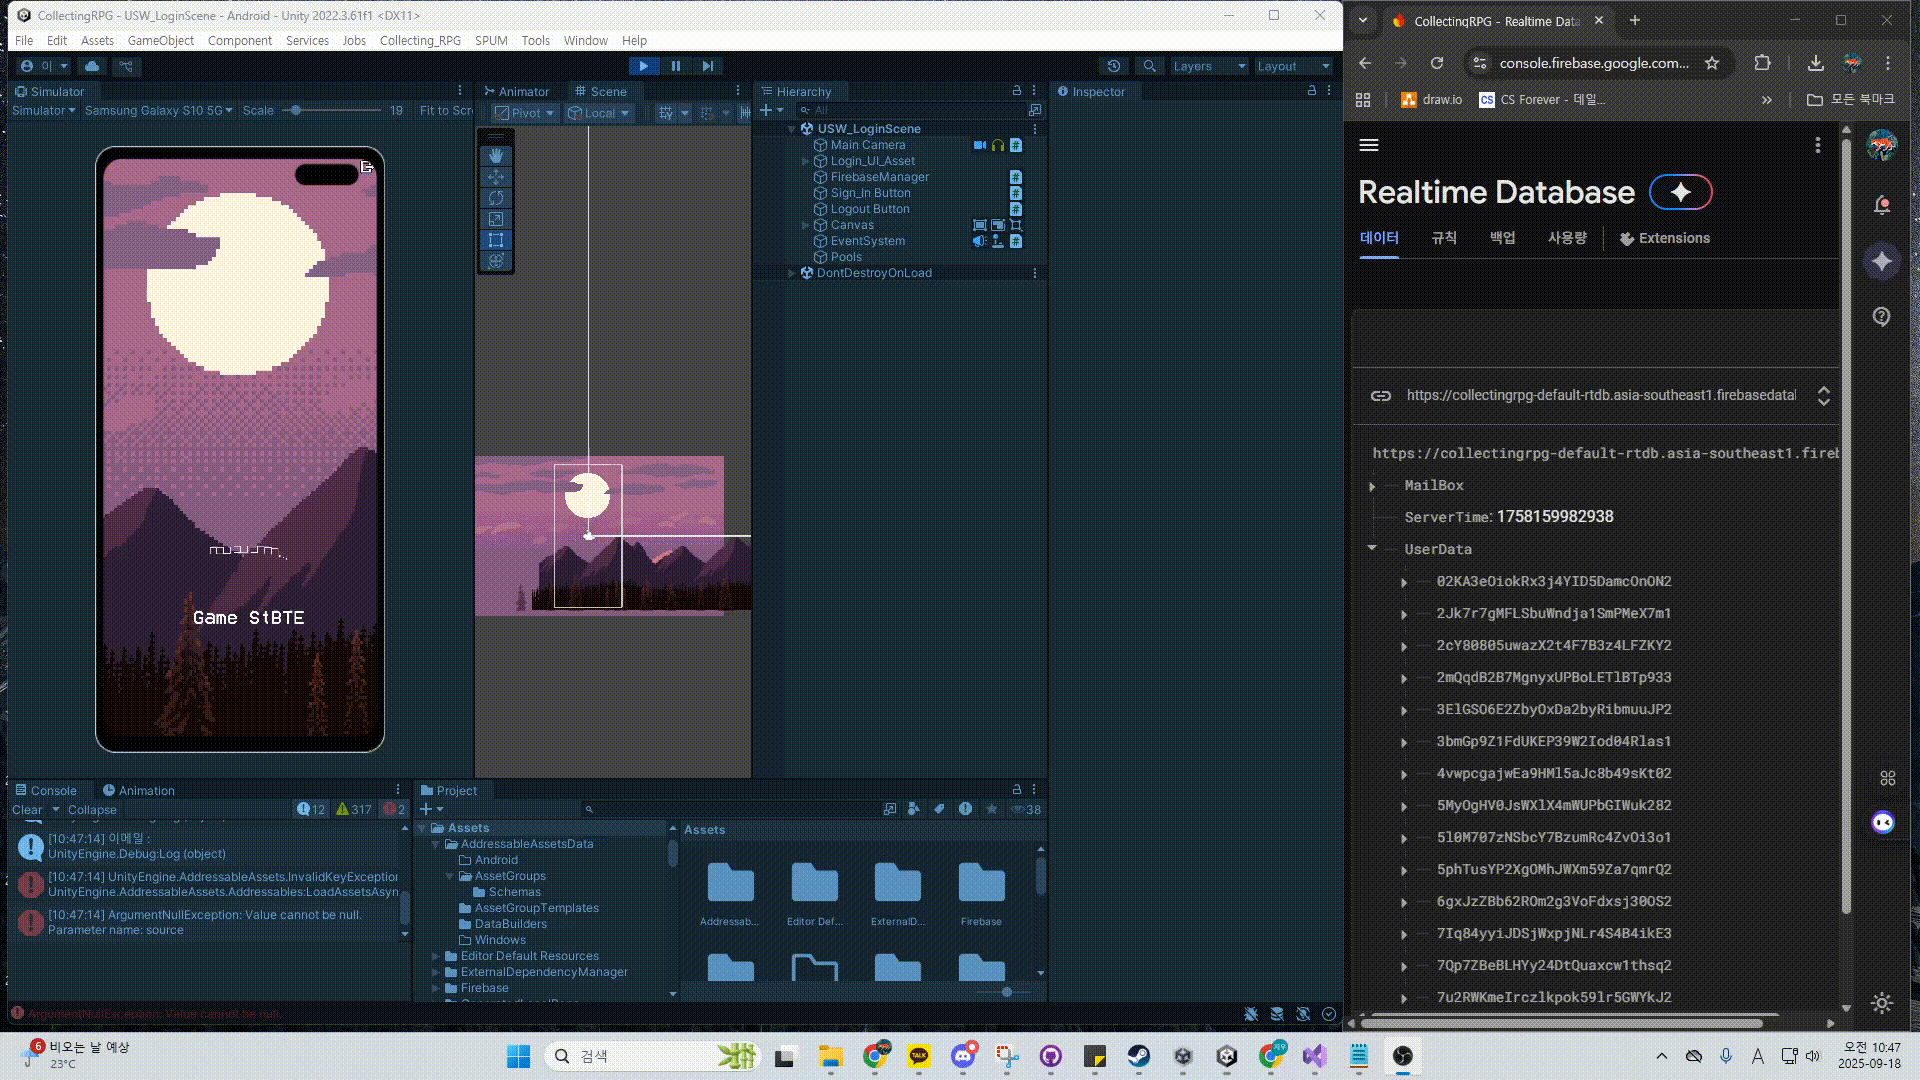Image resolution: width=1920 pixels, height=1080 pixels.
Task: Switch to the Animator tab
Action: tap(517, 91)
